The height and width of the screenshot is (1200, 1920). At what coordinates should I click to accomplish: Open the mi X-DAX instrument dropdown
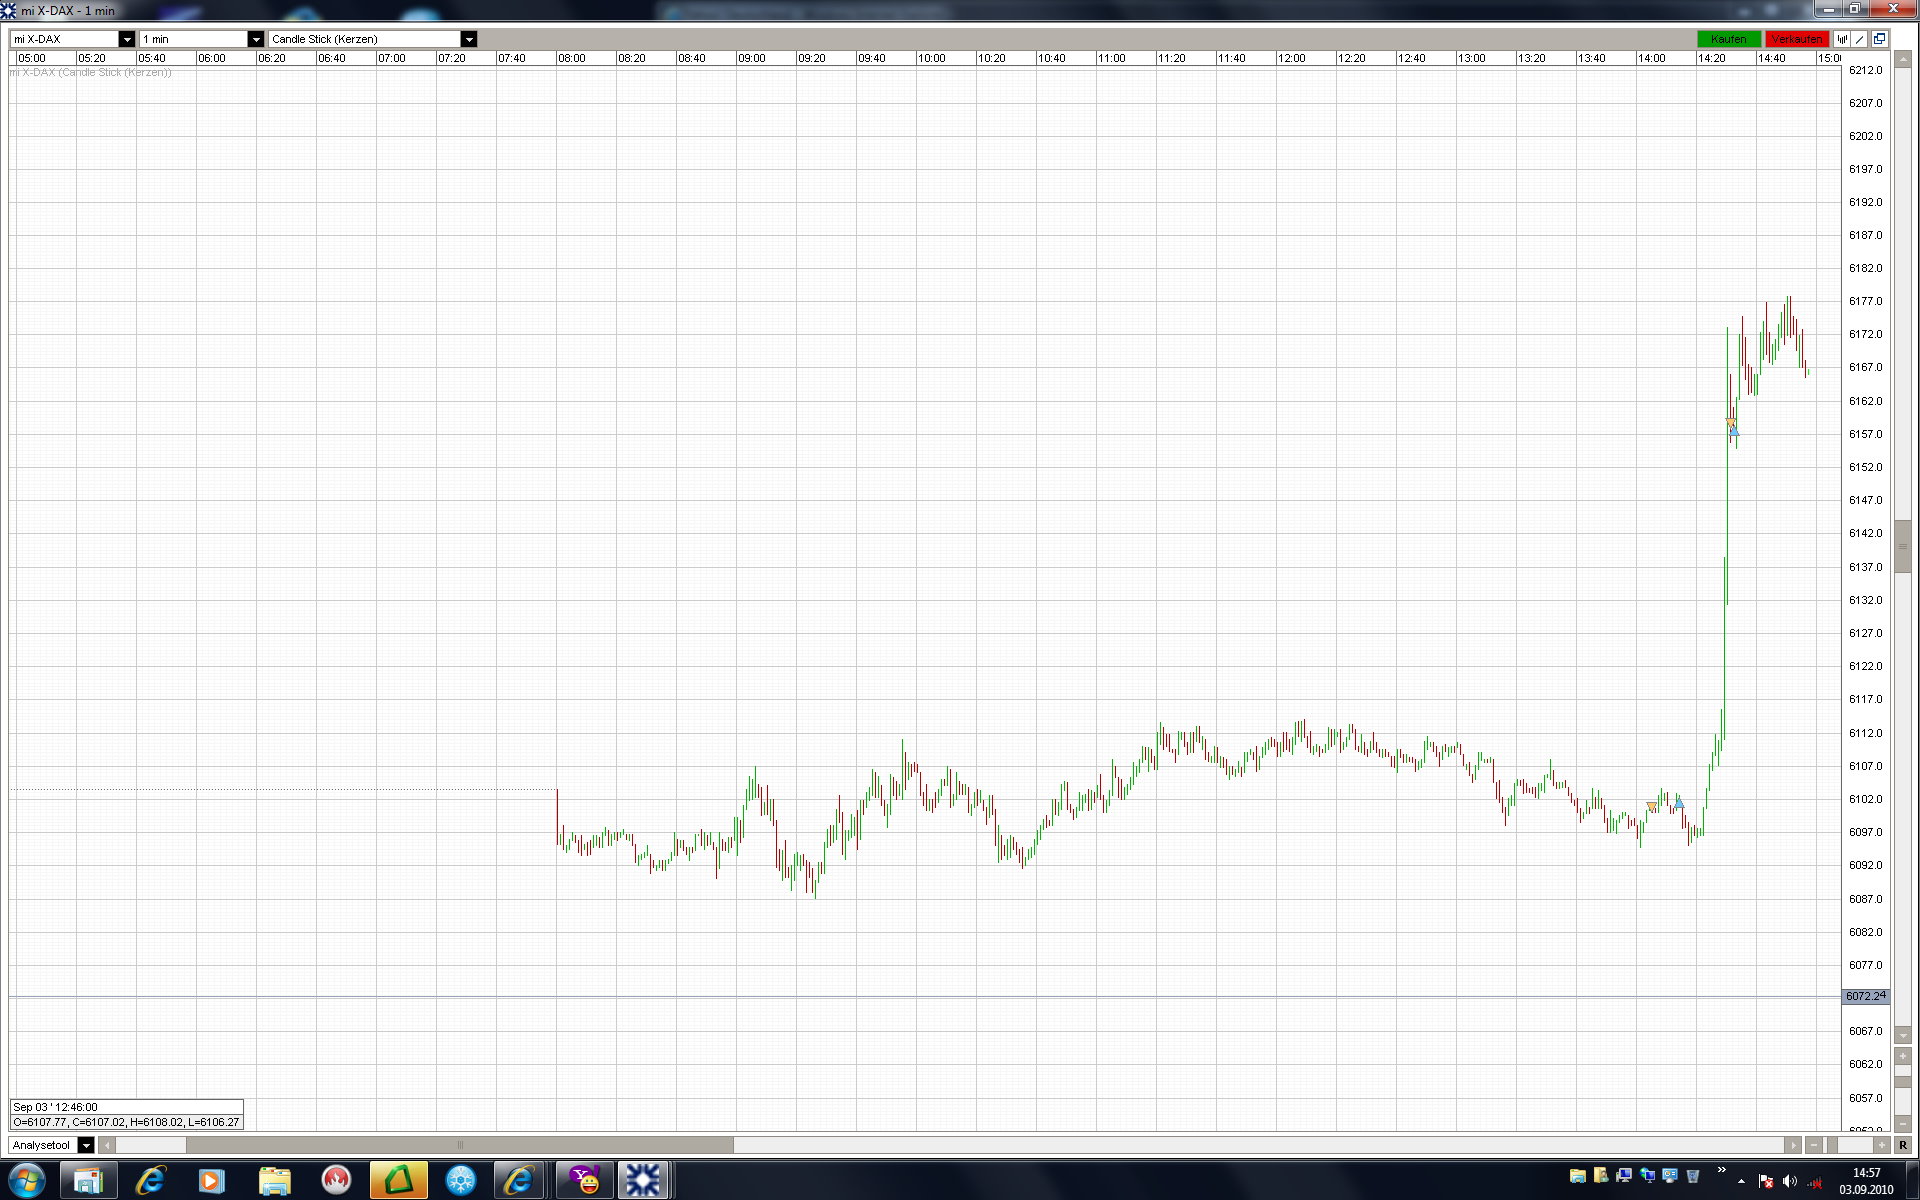pos(126,39)
